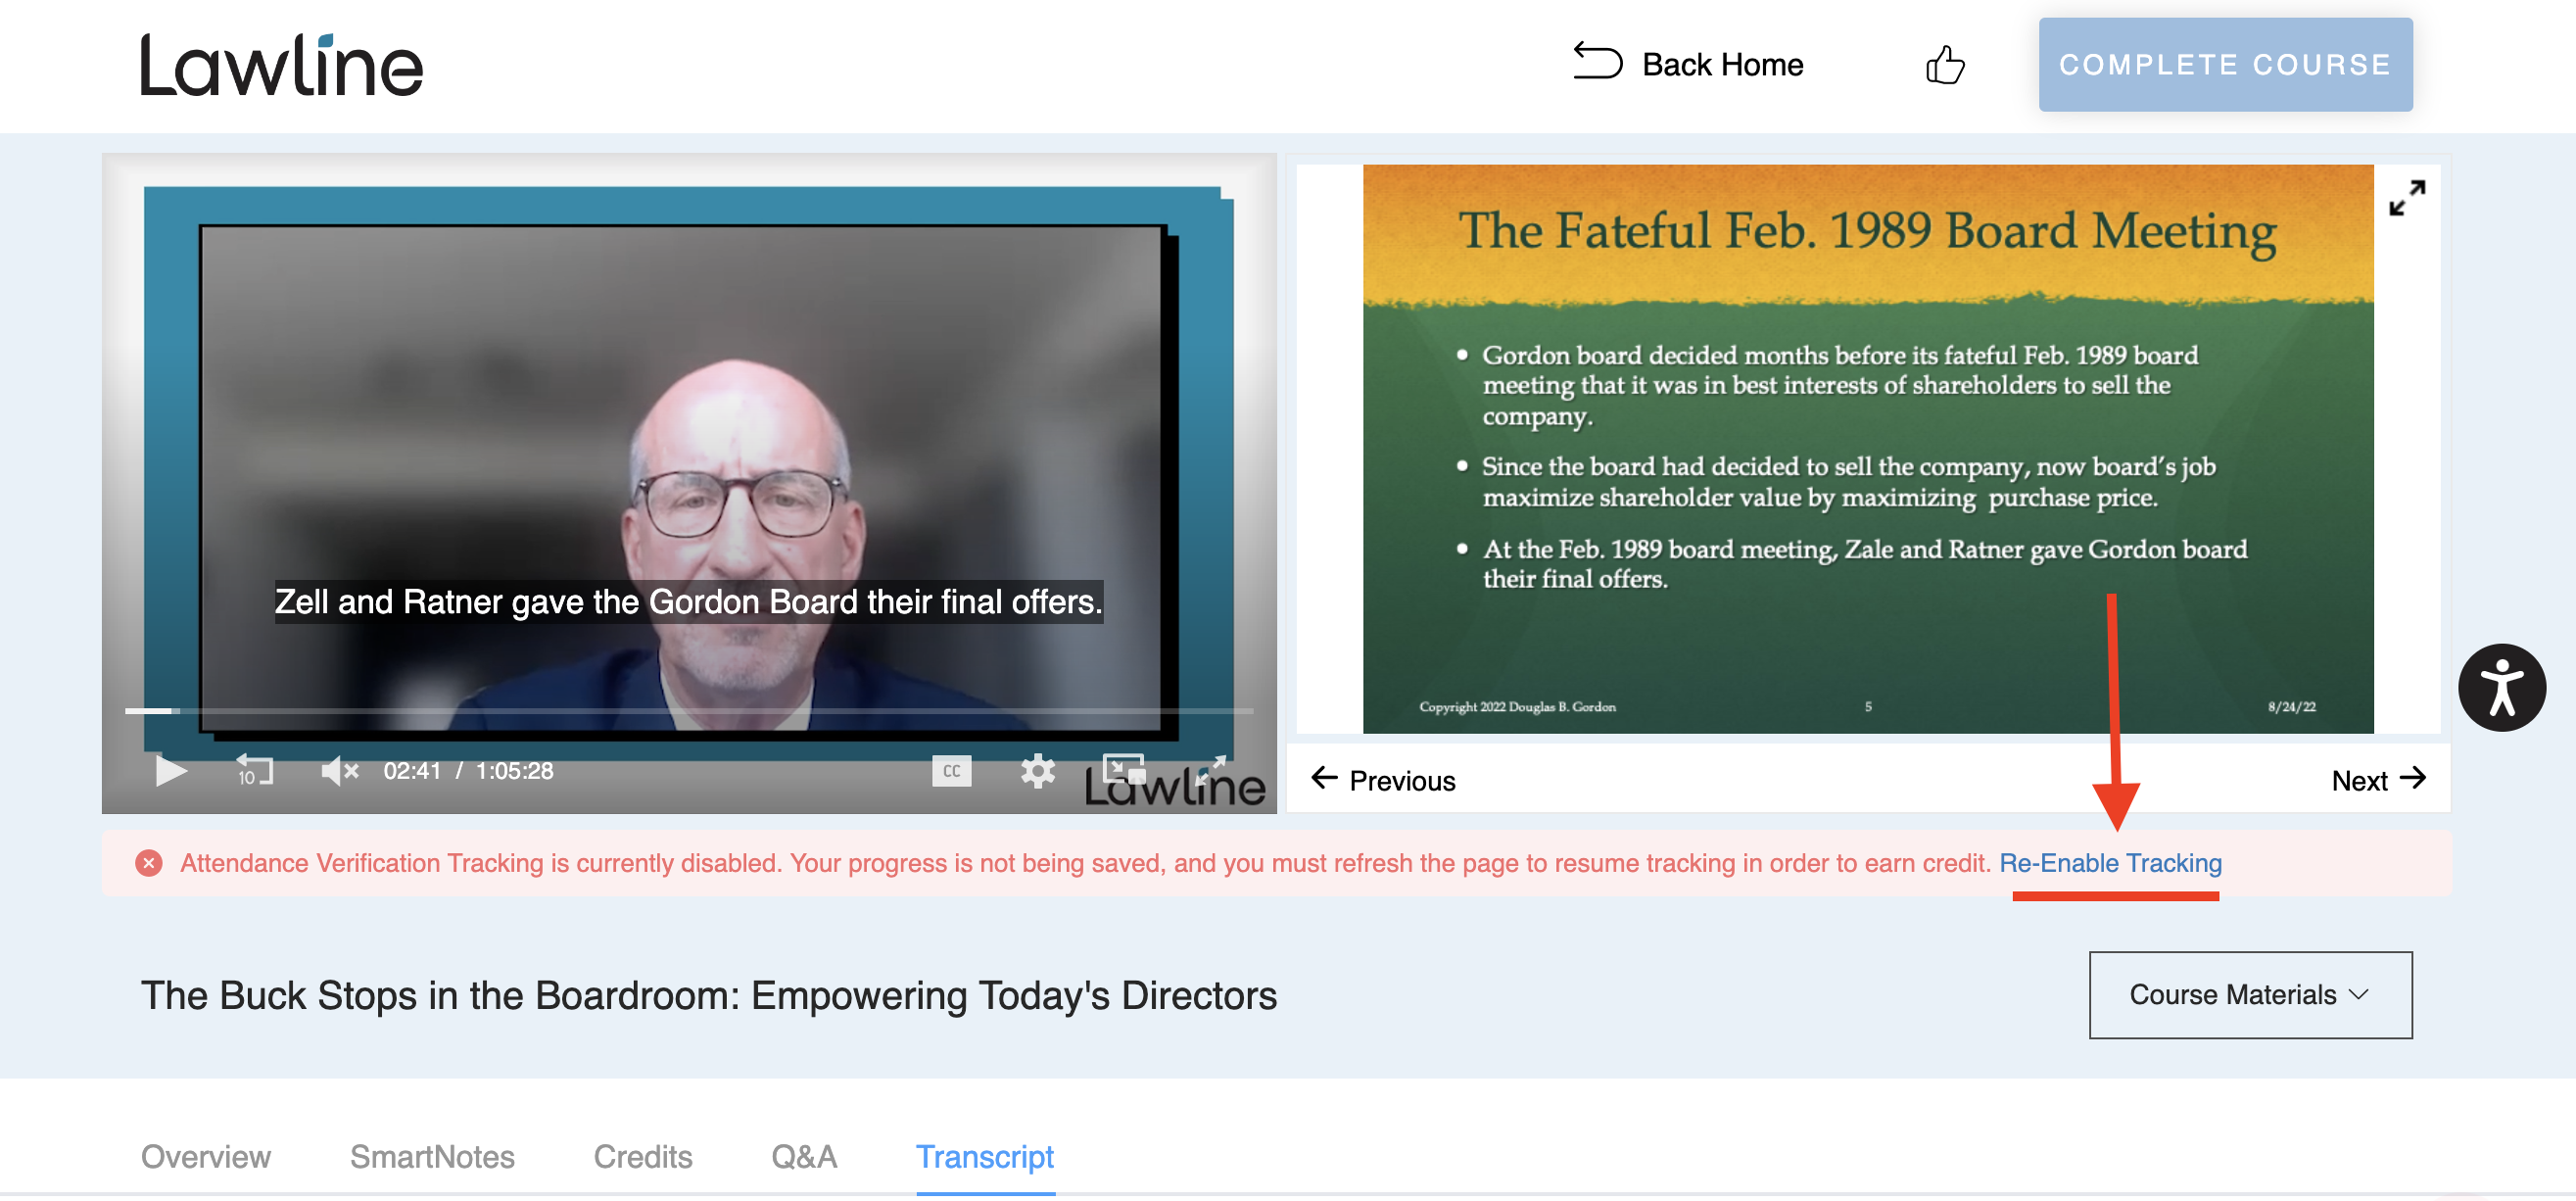This screenshot has height=1201, width=2576.
Task: Open the Credits tab
Action: pos(643,1157)
